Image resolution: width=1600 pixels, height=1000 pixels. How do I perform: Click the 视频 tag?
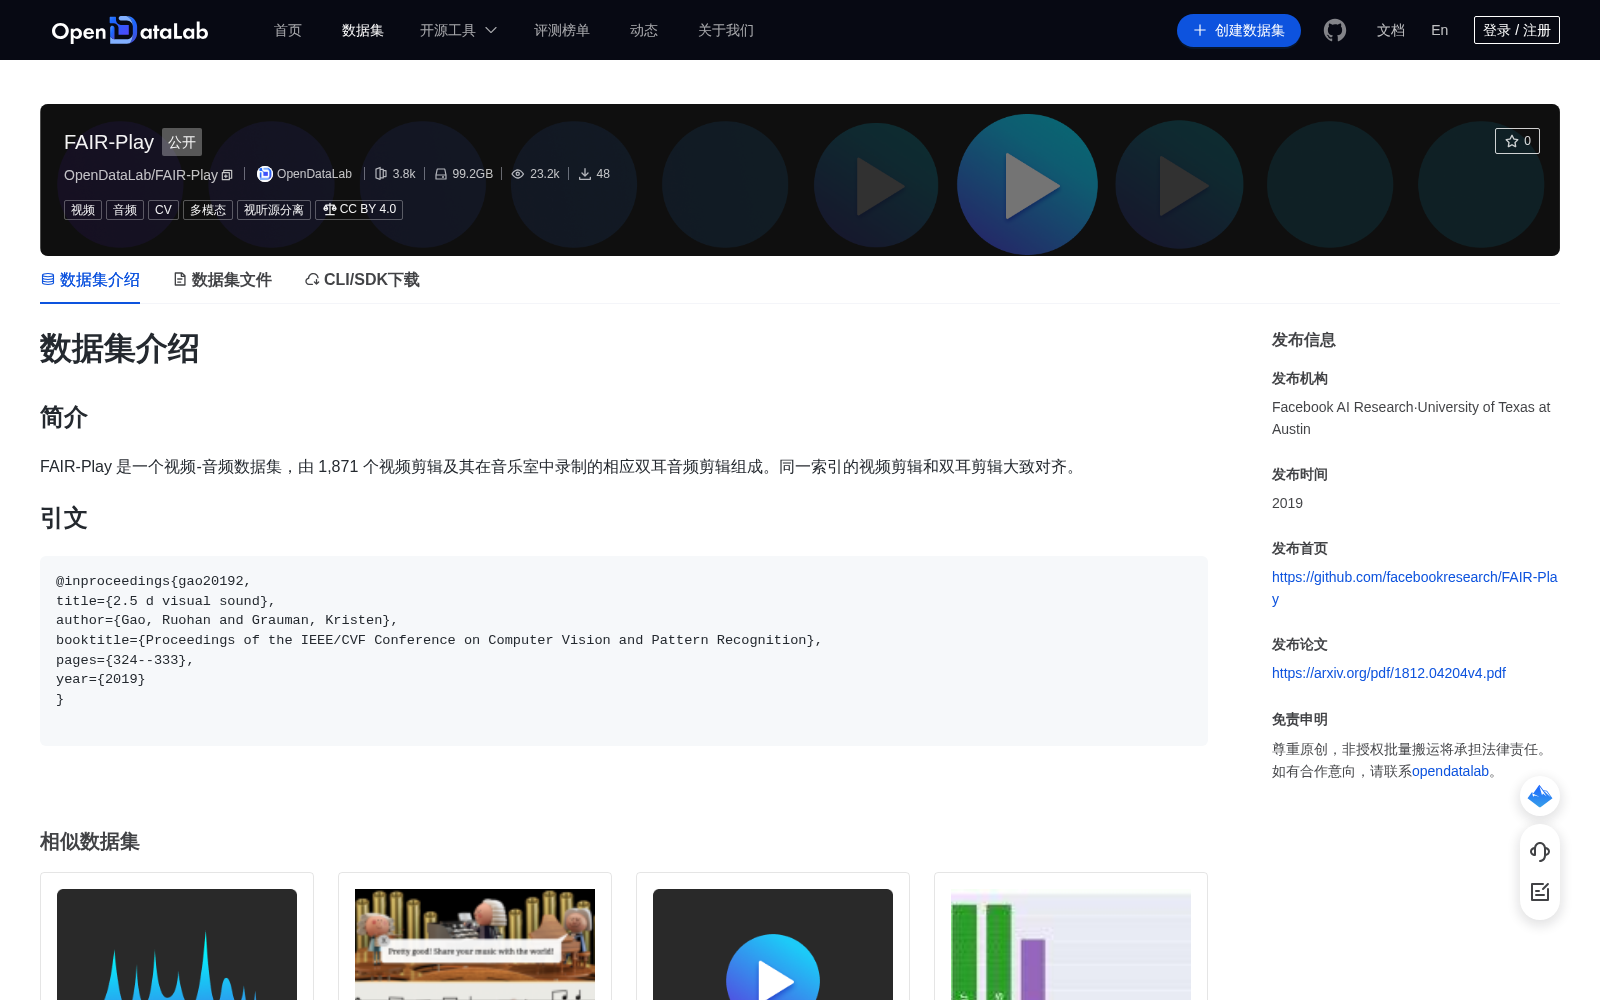(83, 210)
